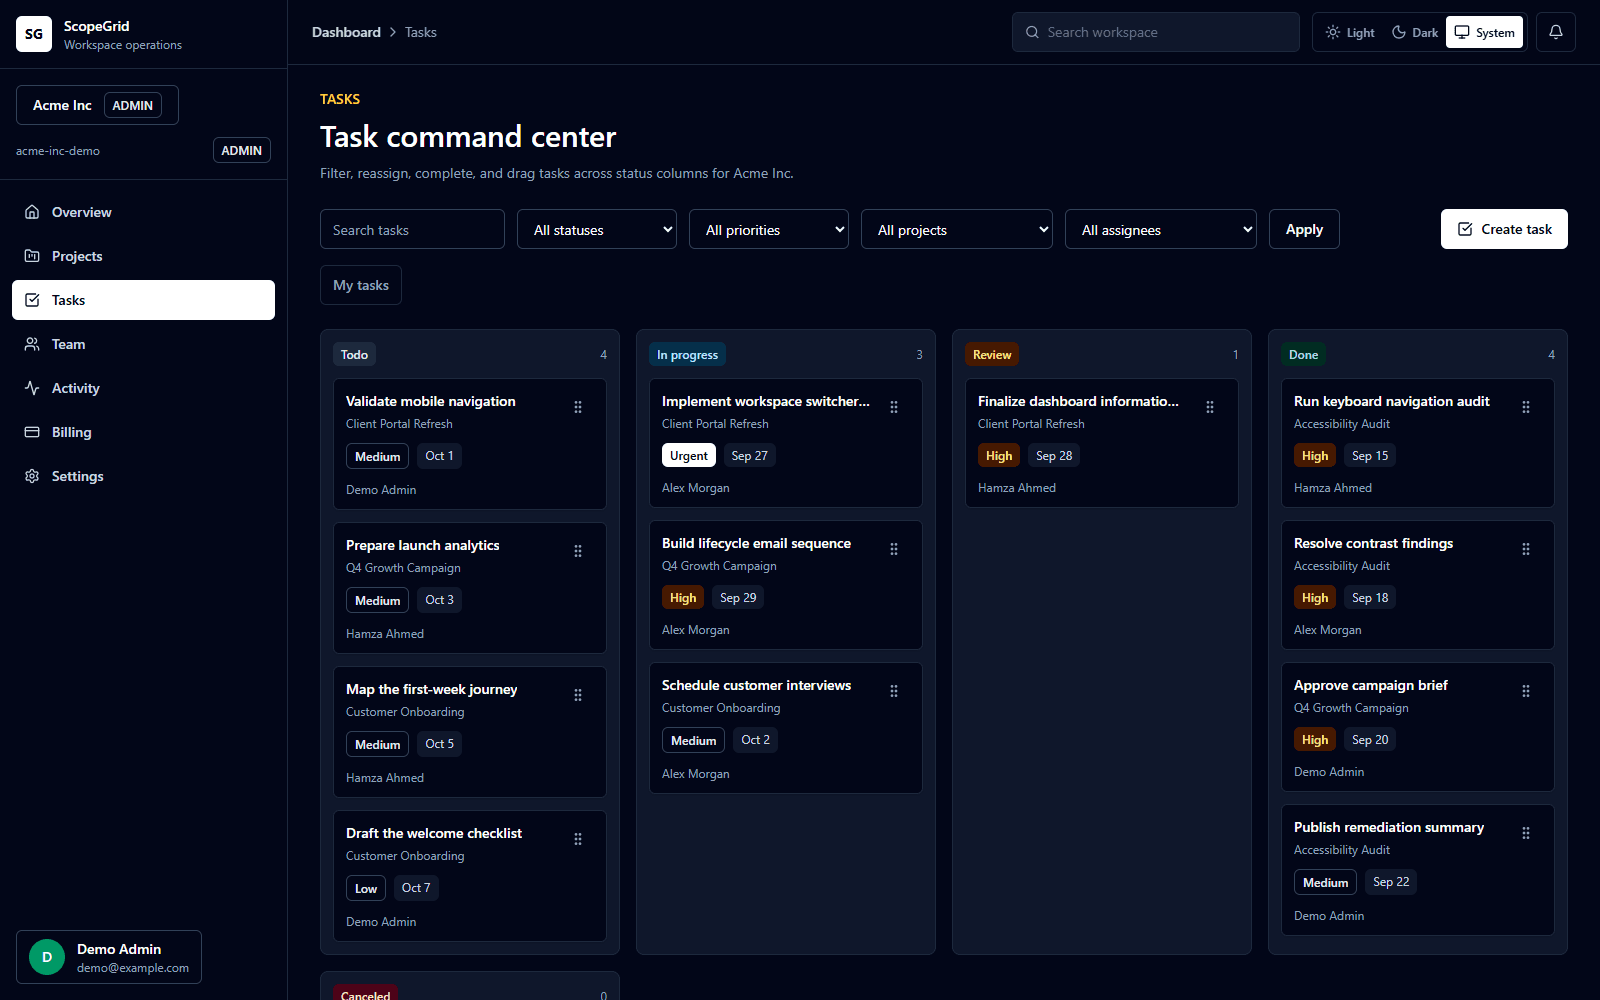Click drag handle on Approve campaign brief card
The image size is (1600, 1000).
(1526, 691)
